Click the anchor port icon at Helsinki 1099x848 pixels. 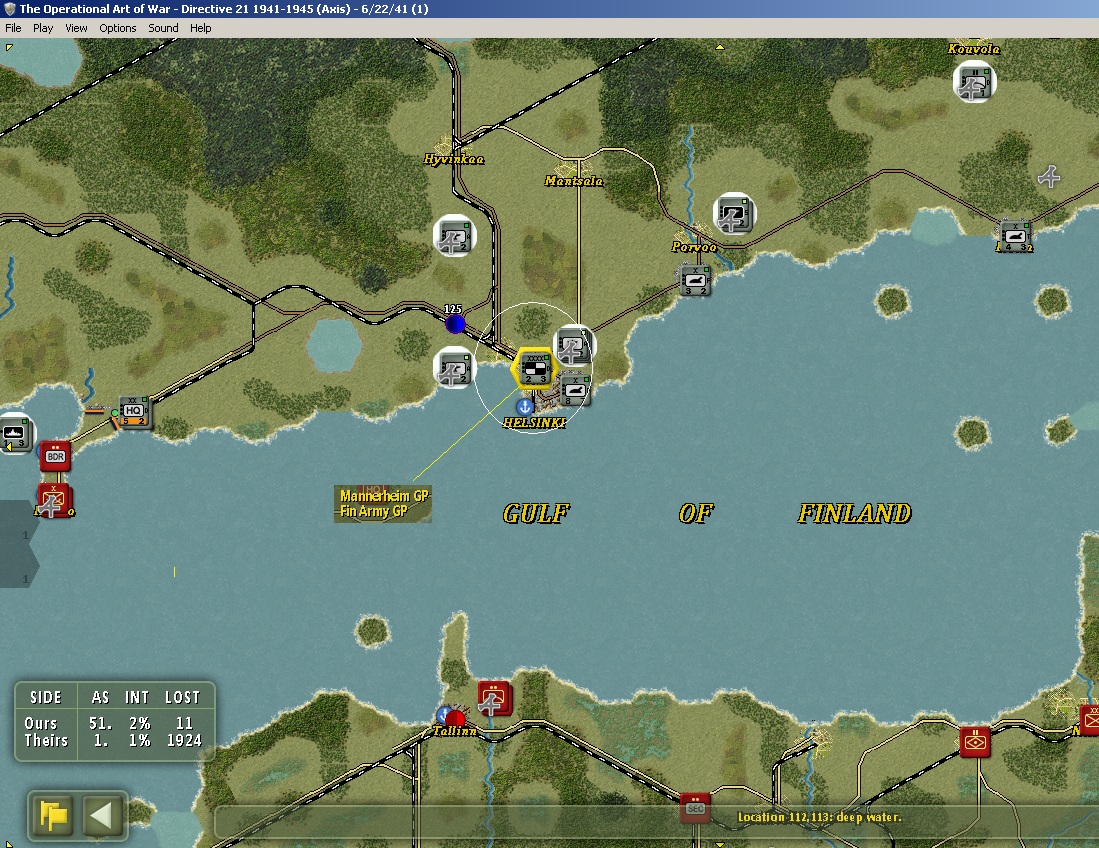(x=524, y=406)
